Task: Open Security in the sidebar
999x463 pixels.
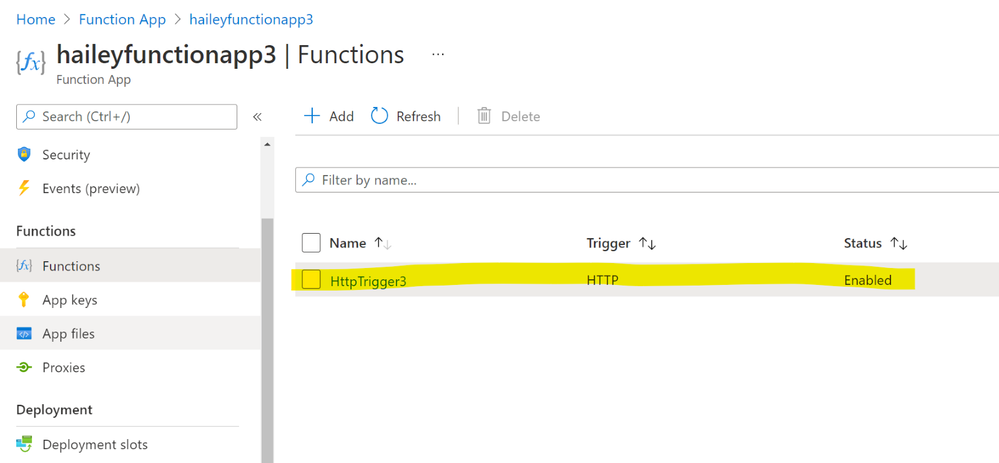Action: coord(130,155)
